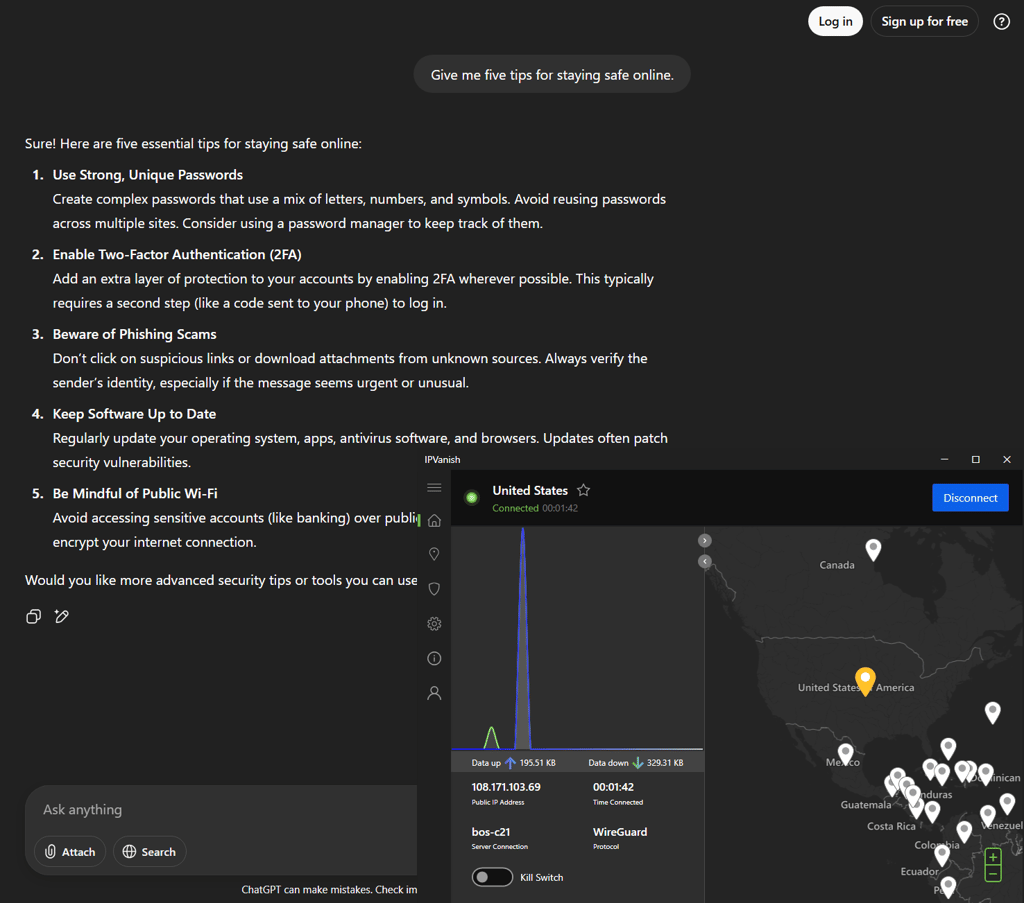Click the bos-c21 server connection

point(491,832)
